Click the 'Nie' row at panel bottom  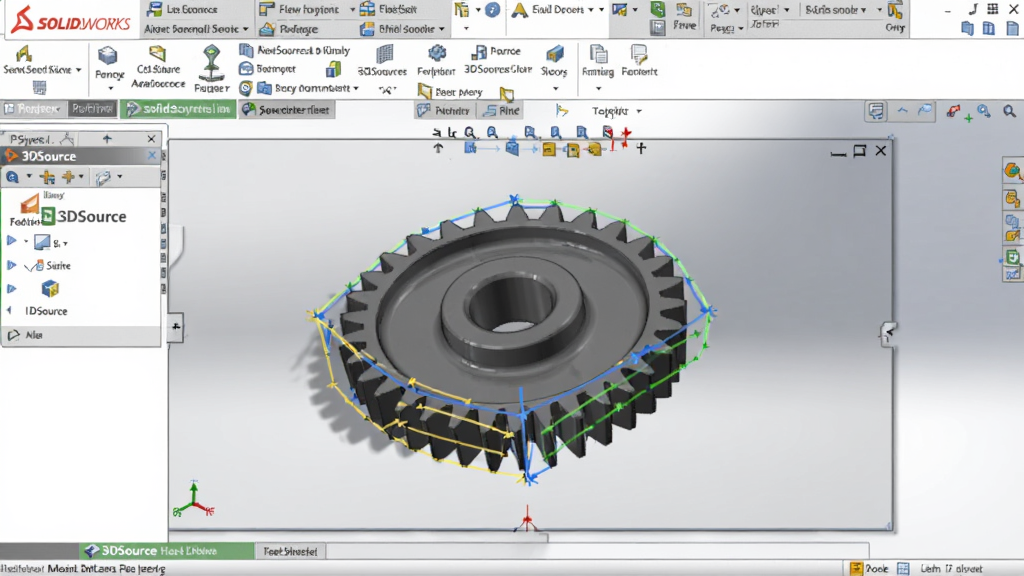pyautogui.click(x=81, y=335)
